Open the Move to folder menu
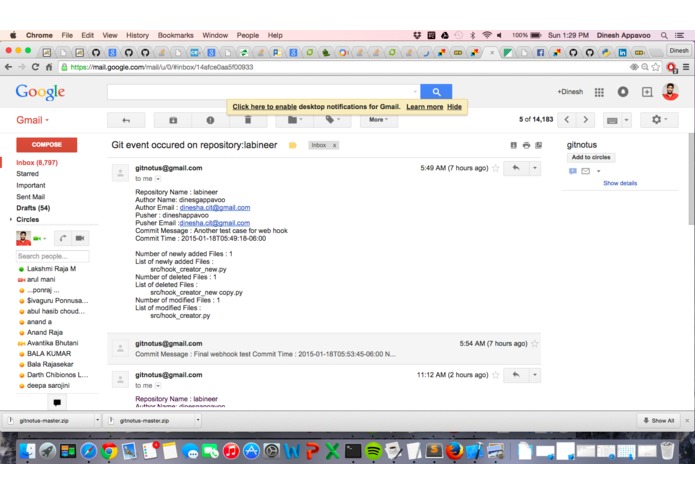The width and height of the screenshot is (695, 494). click(294, 120)
